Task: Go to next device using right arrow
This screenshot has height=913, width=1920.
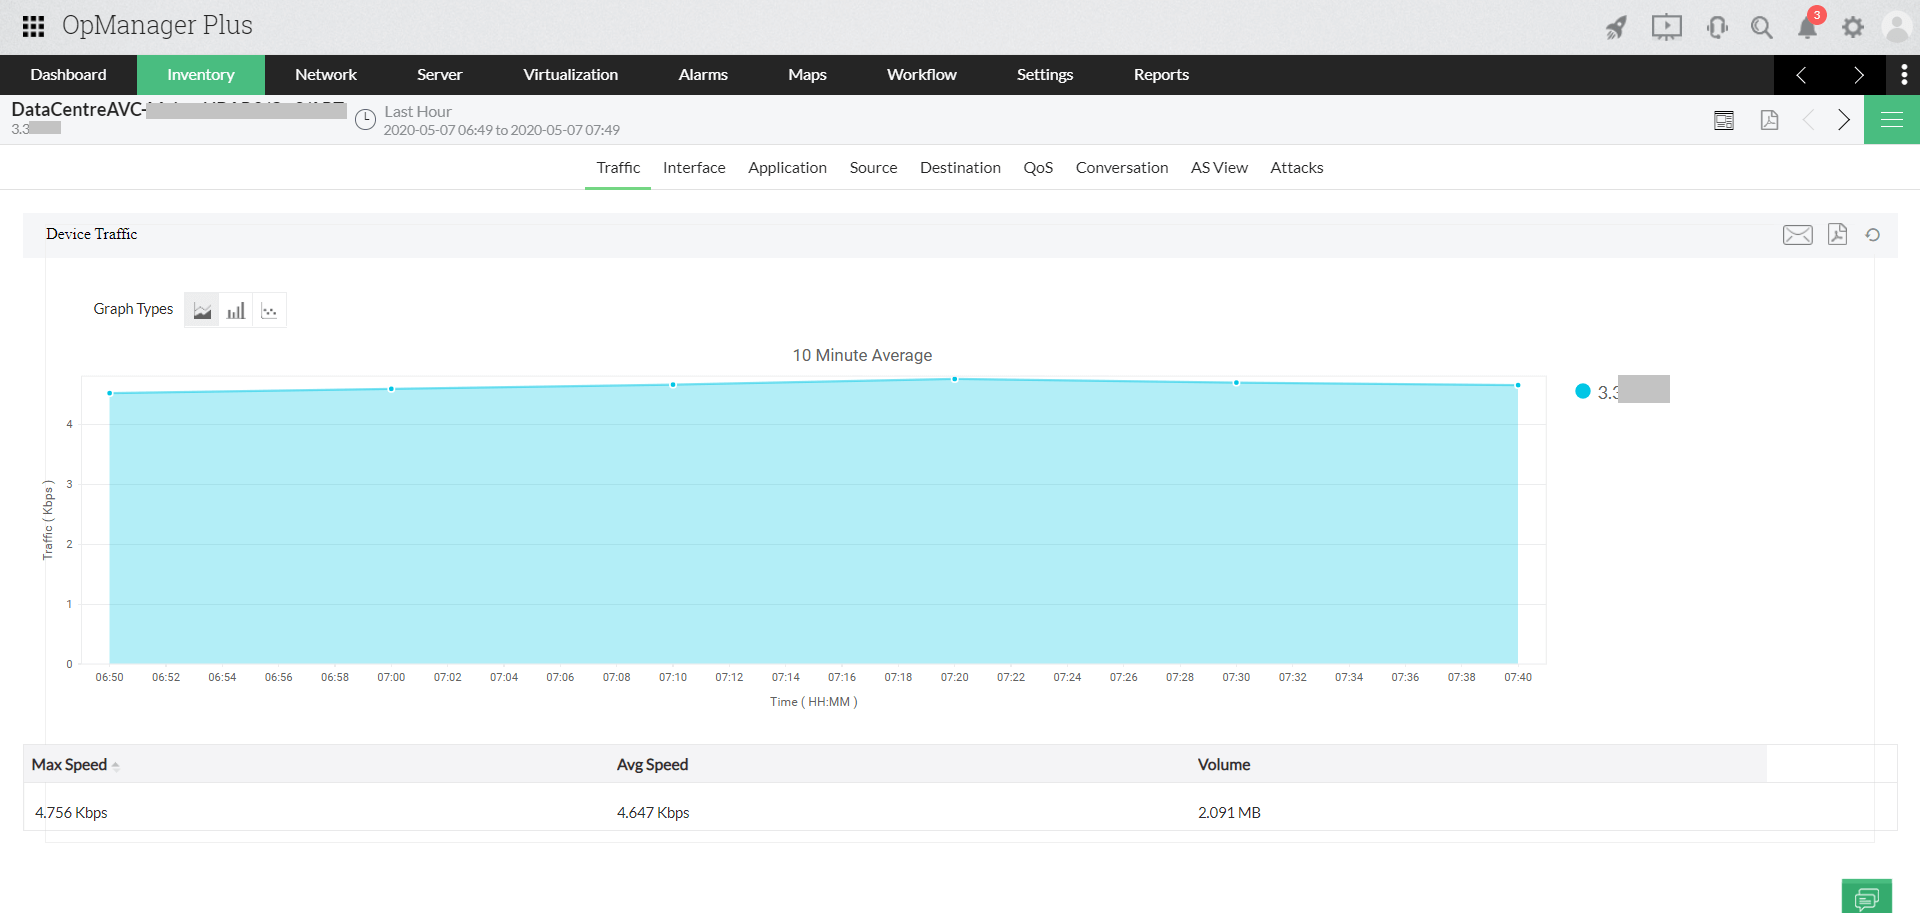Action: click(1845, 120)
